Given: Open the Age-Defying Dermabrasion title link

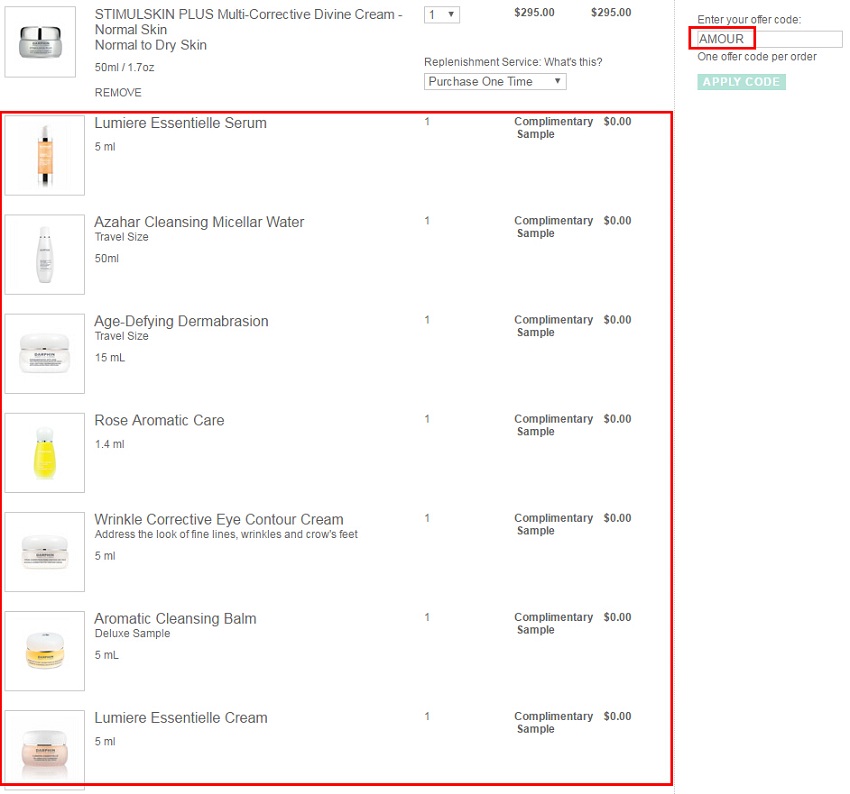Looking at the screenshot, I should tap(182, 321).
